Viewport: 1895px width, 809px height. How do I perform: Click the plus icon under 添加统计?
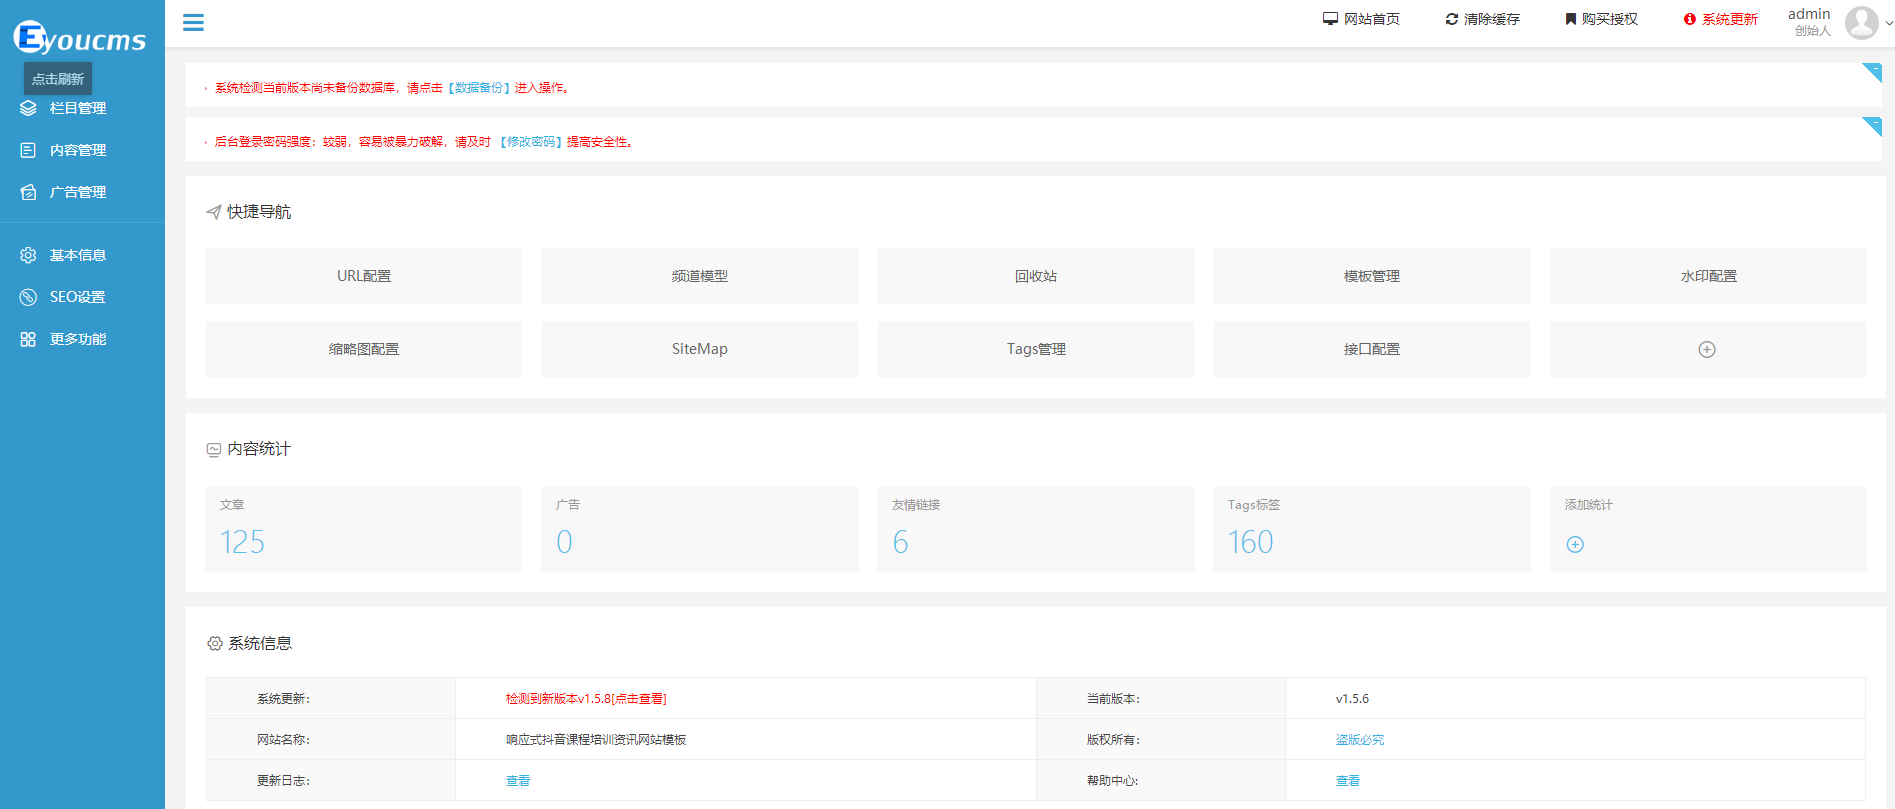click(1575, 544)
